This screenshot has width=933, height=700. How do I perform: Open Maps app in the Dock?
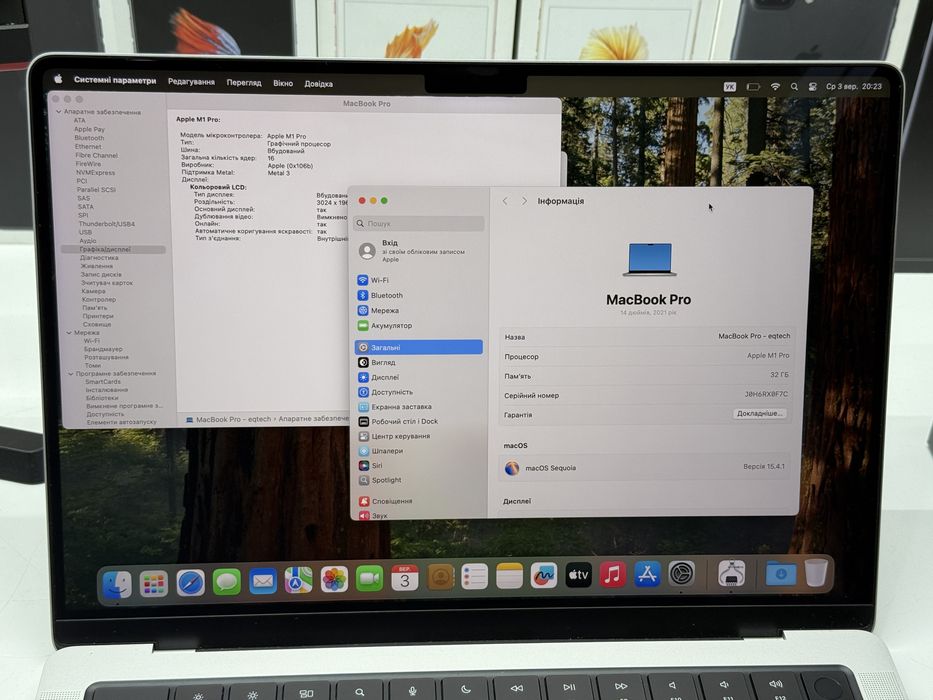pyautogui.click(x=298, y=580)
